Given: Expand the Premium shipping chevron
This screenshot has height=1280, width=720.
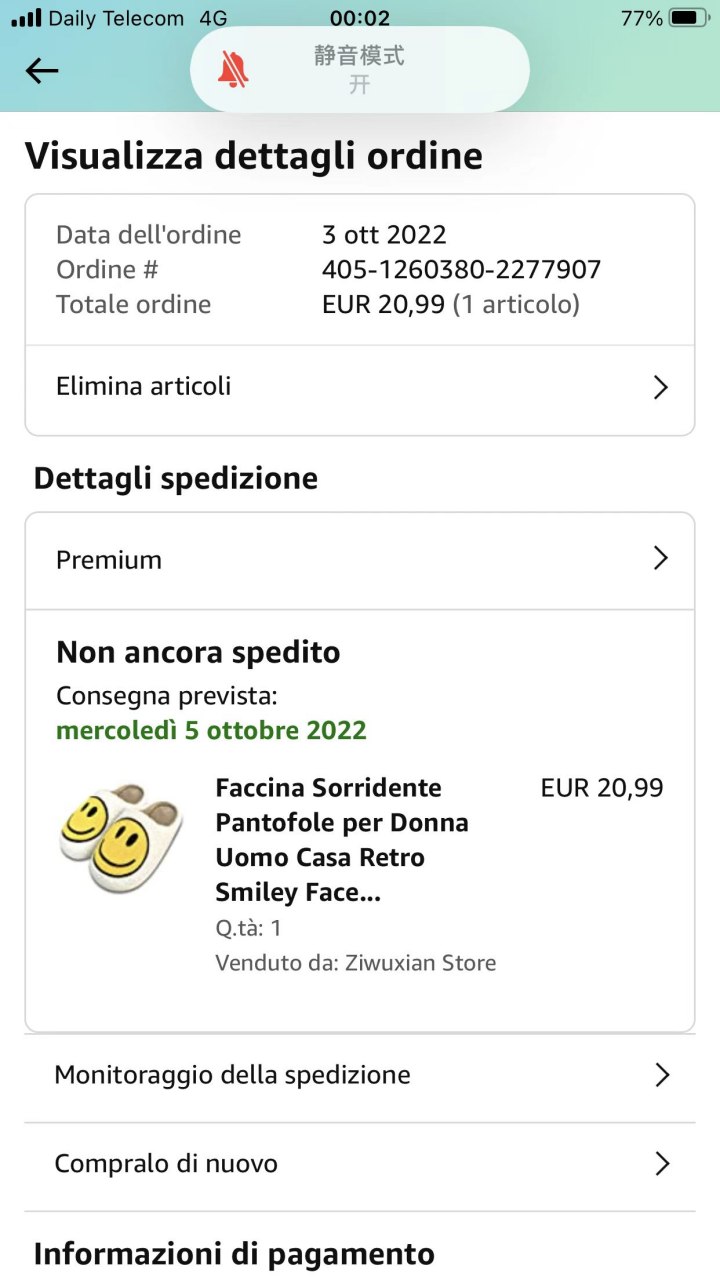Looking at the screenshot, I should click(x=660, y=558).
